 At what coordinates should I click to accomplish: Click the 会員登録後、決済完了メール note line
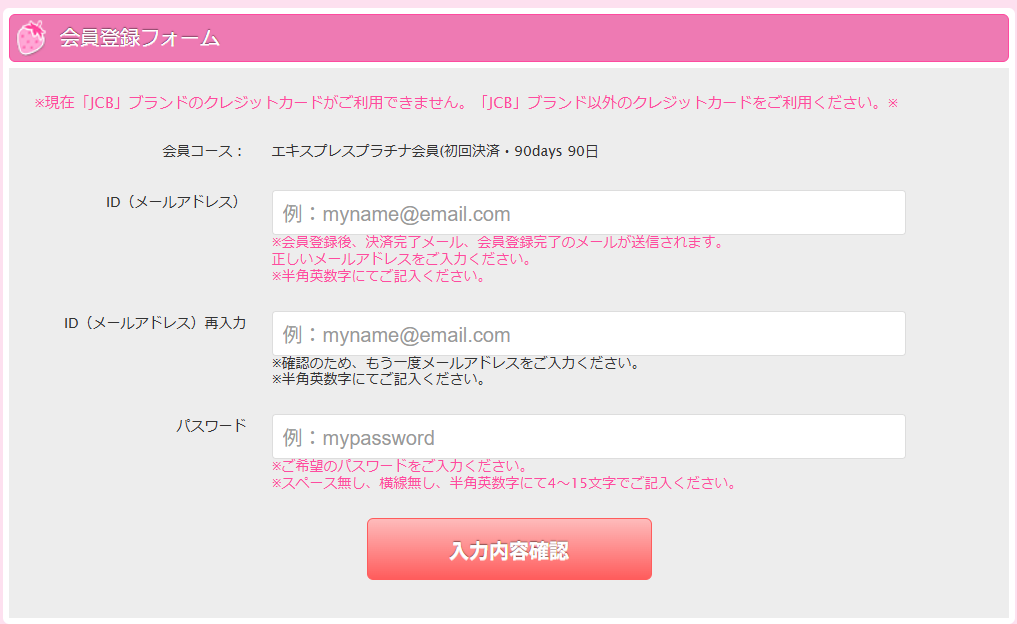pos(497,242)
